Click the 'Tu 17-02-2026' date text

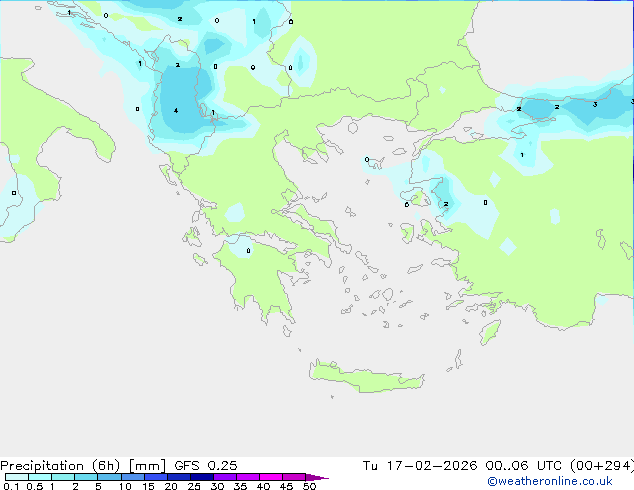[420, 466]
